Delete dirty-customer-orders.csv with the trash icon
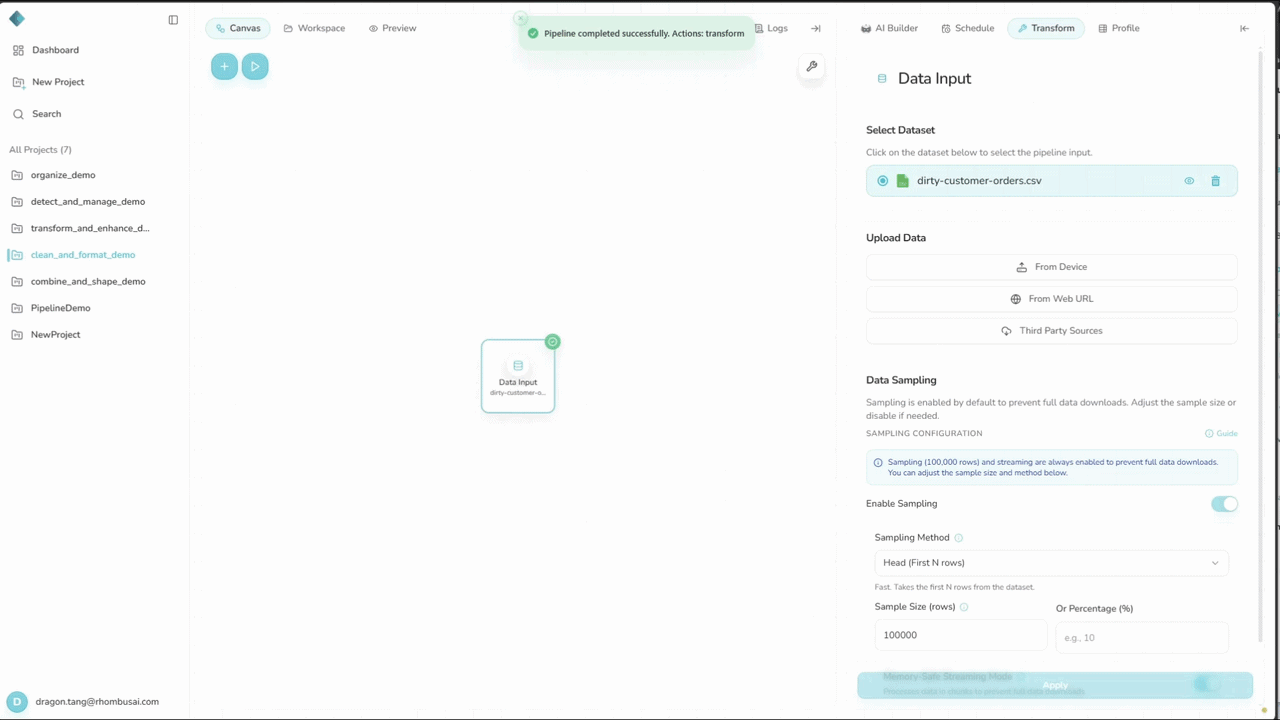The width and height of the screenshot is (1280, 720). click(1216, 181)
